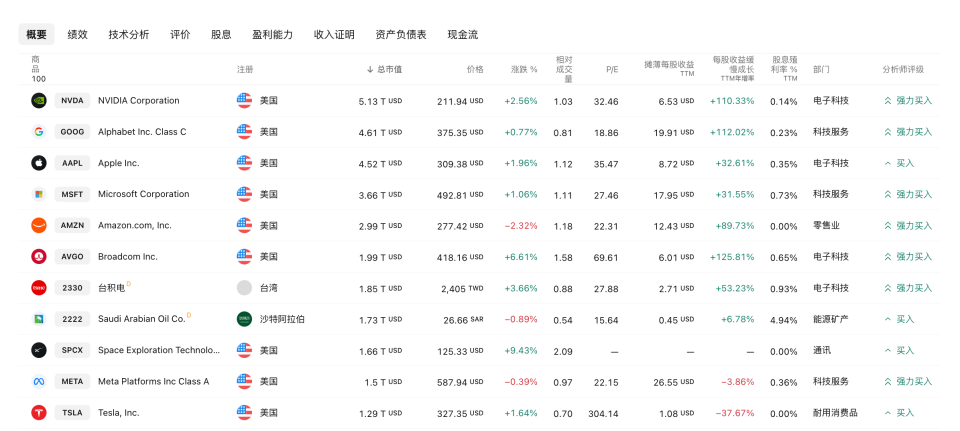The width and height of the screenshot is (960, 431).
Task: Click the Taiwan placeholder flag icon
Action: tap(244, 288)
